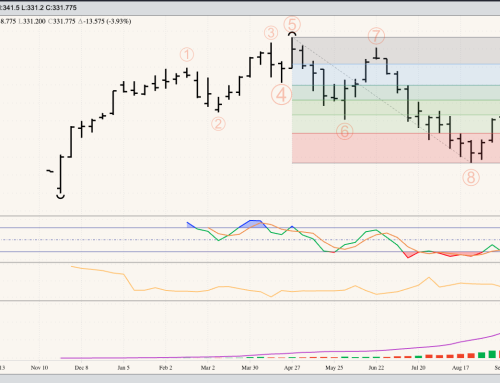500x383 pixels.
Task: Select the swing-low arc marker below the lowest bar
Action: point(60,197)
